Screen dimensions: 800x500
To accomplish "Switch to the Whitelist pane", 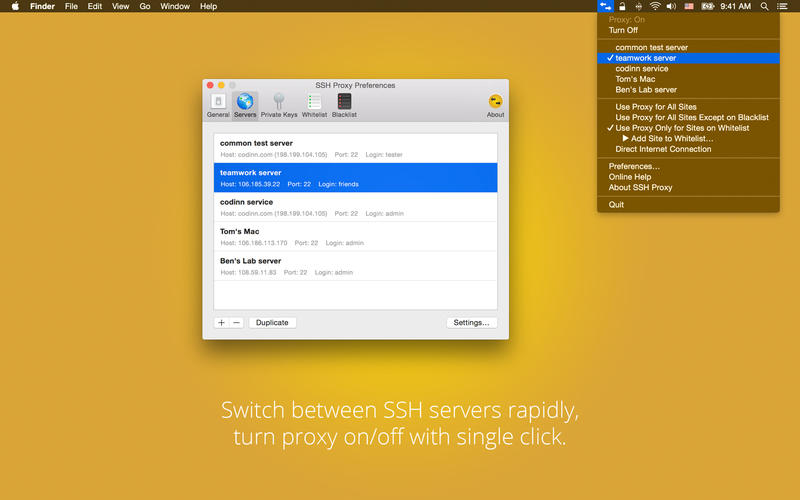I will (x=314, y=105).
